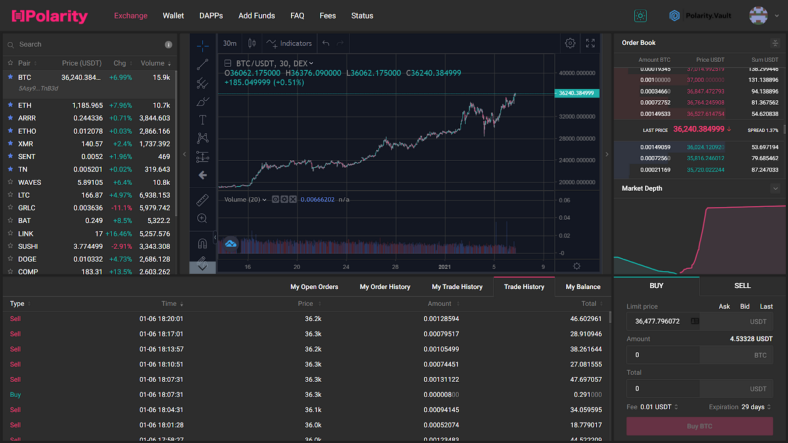788x443 pixels.
Task: Switch to My Open Orders tab
Action: 314,287
